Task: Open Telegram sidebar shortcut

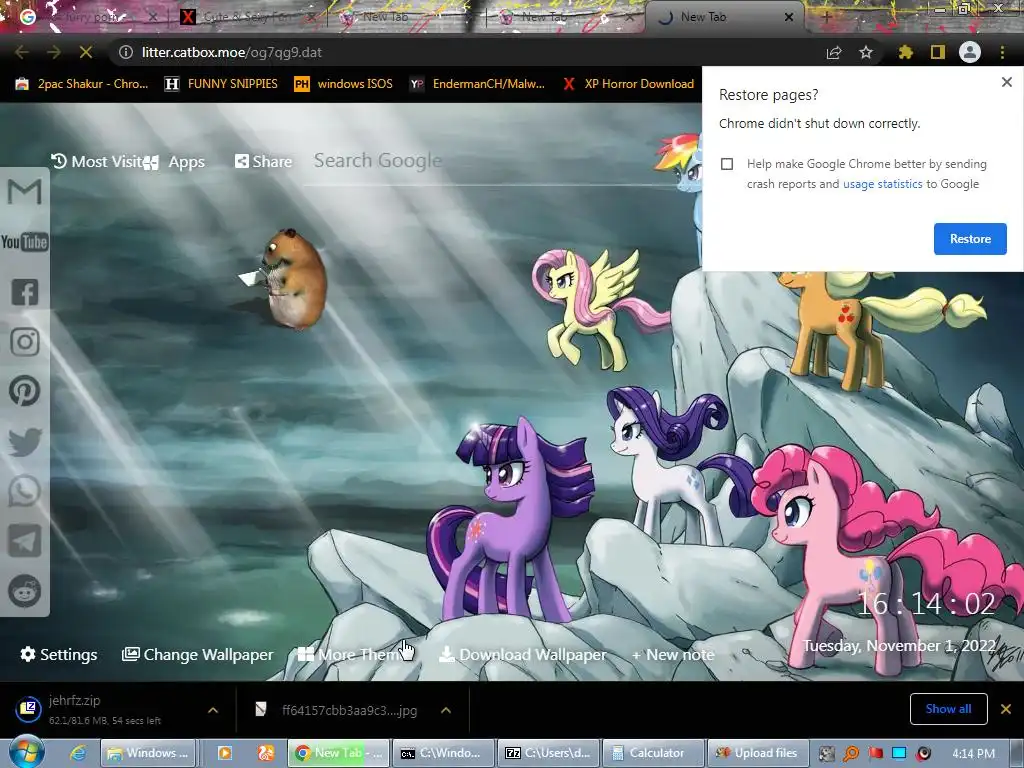Action: pos(25,541)
